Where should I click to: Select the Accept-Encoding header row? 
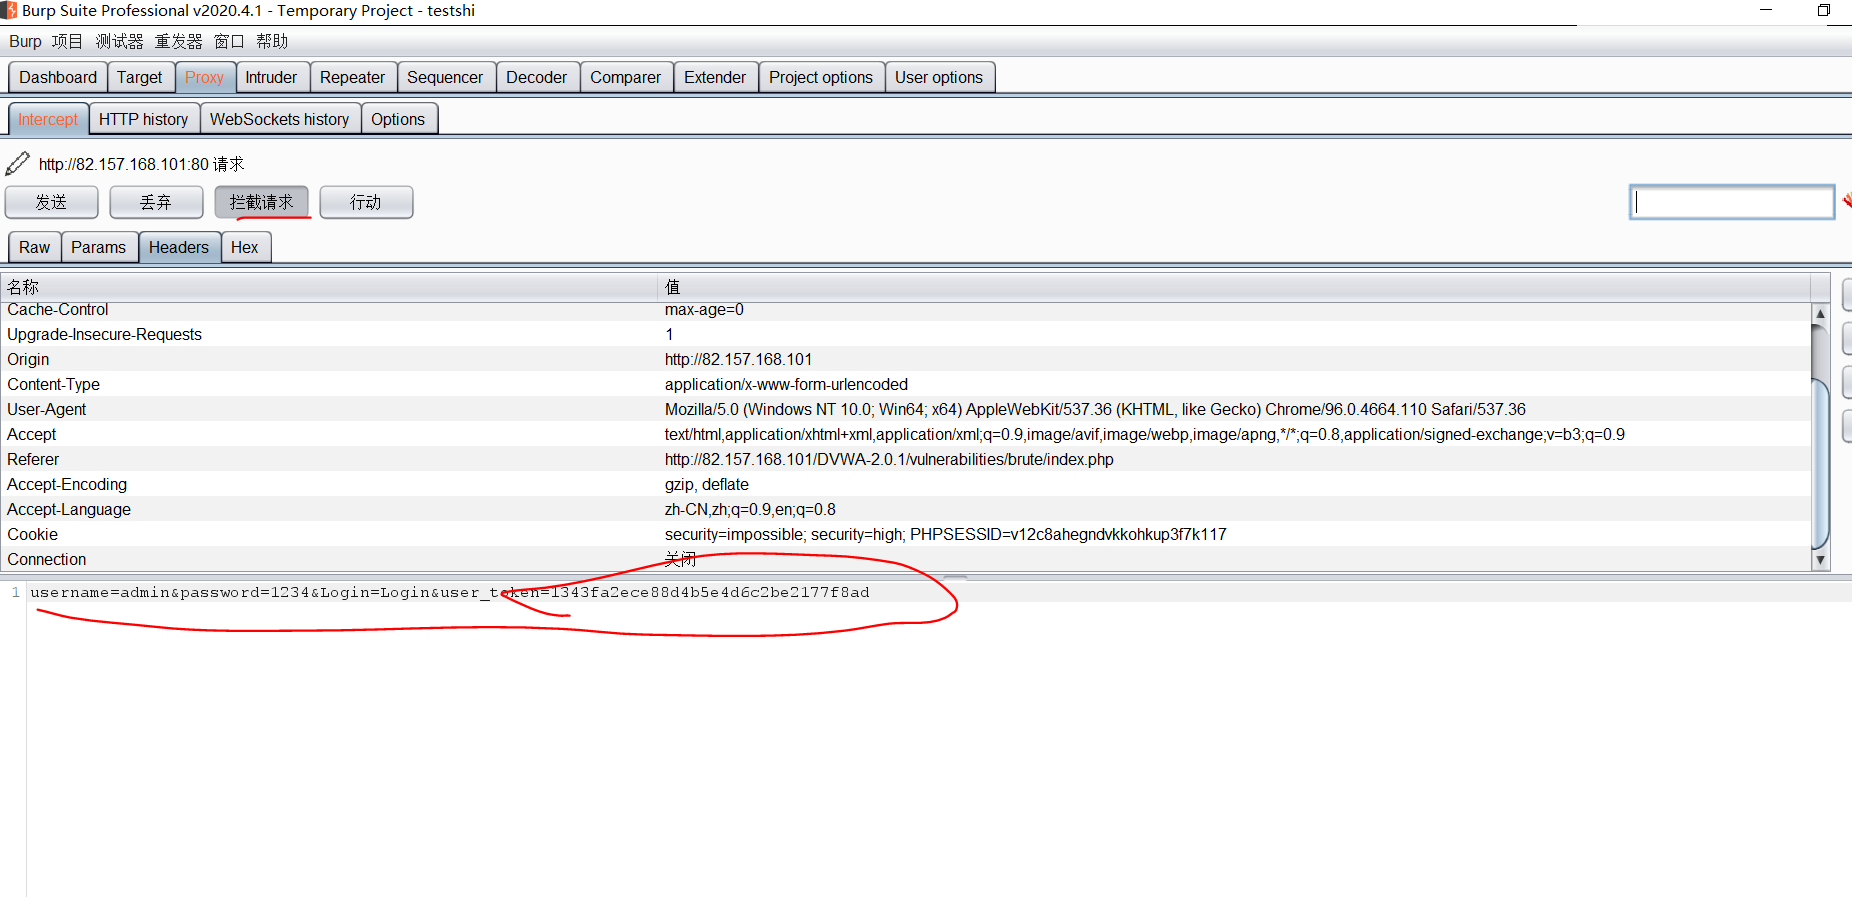pos(905,484)
